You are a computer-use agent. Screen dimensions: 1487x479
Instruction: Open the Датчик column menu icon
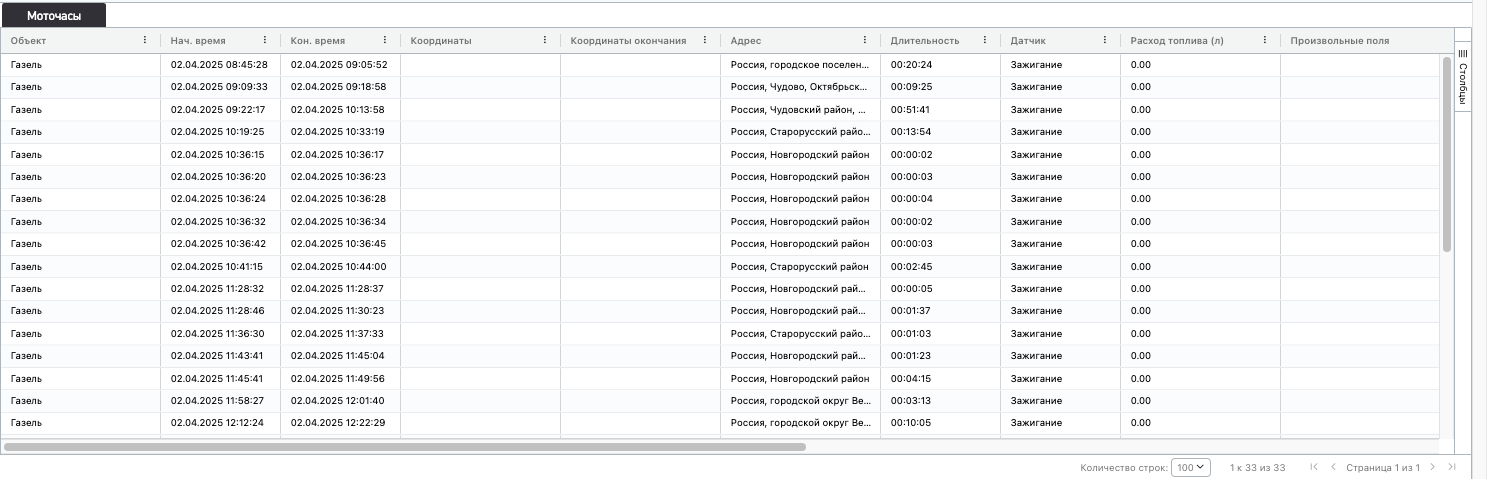1105,41
